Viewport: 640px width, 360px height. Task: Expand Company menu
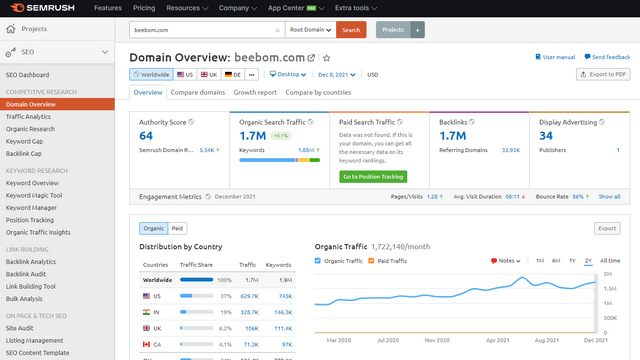point(238,8)
